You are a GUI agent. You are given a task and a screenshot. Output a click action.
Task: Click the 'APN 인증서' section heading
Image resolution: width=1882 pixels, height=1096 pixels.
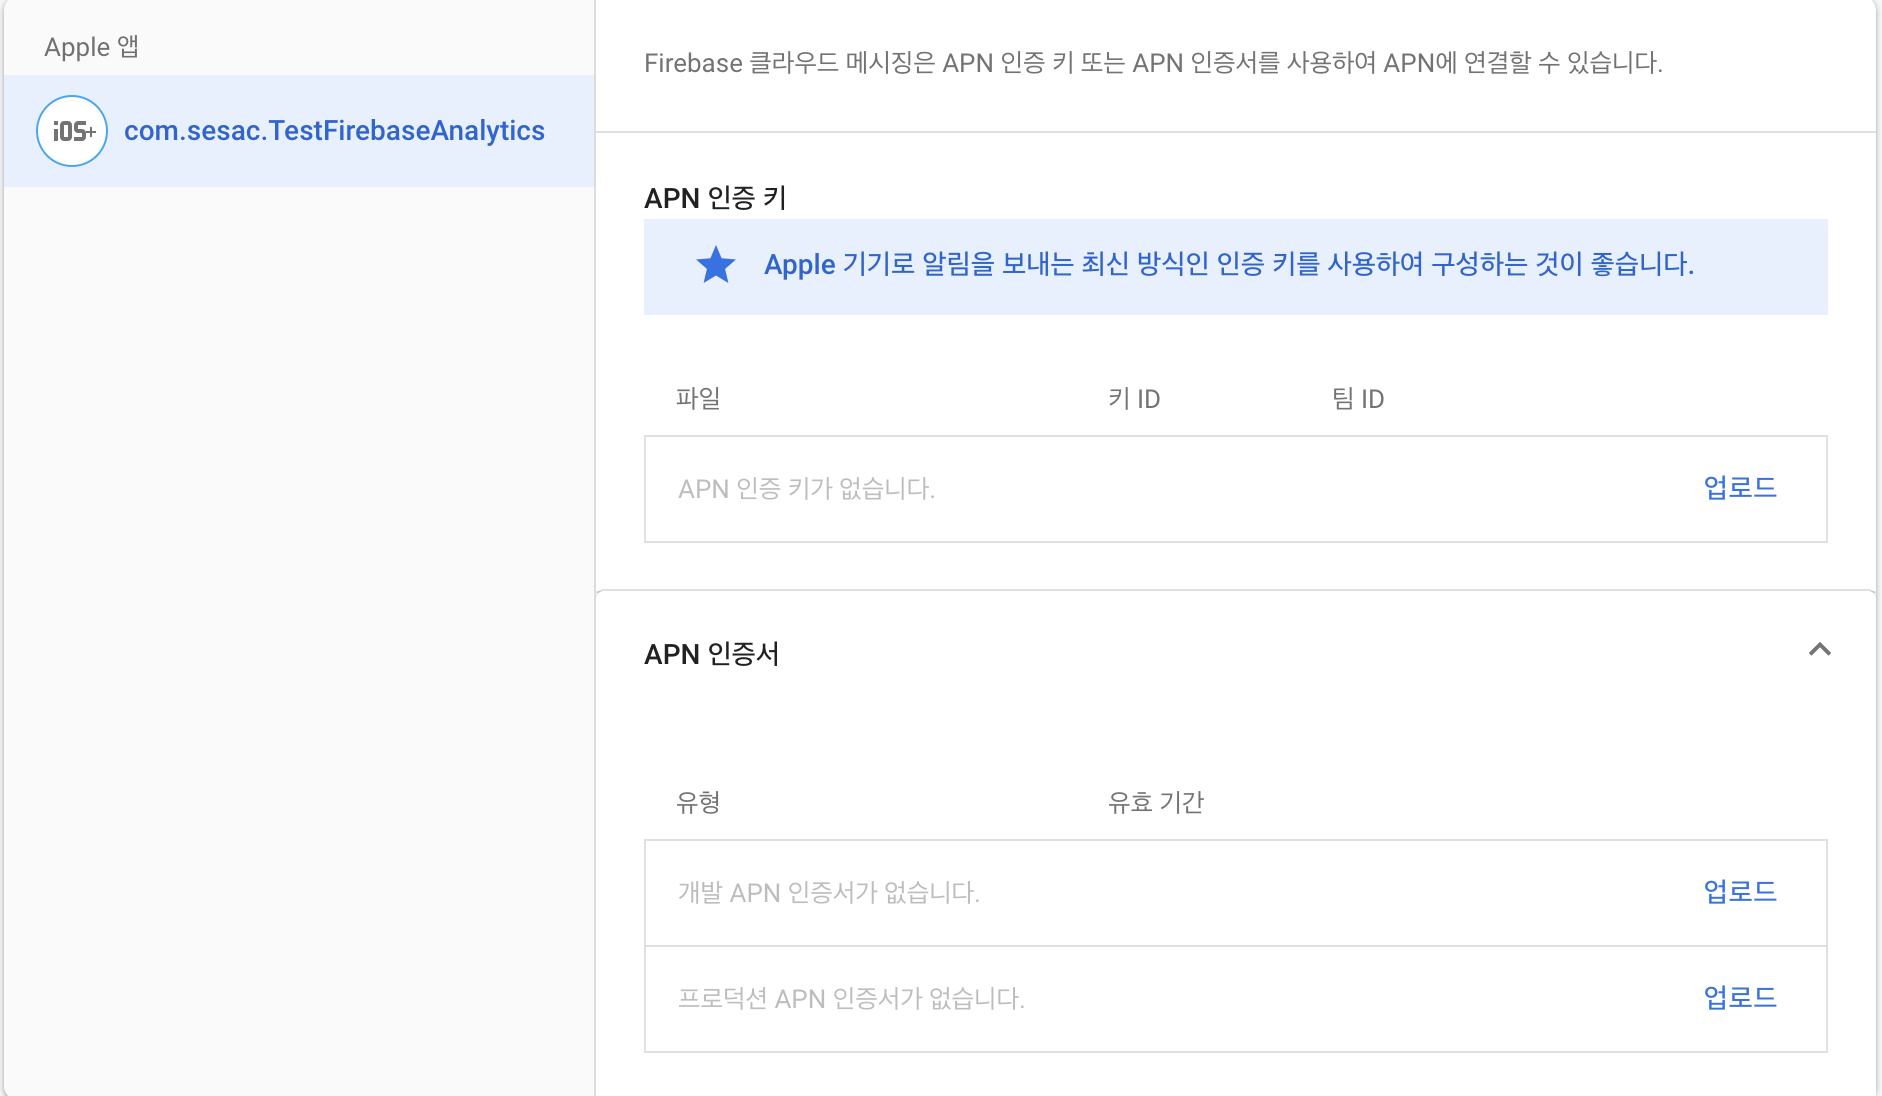(x=711, y=654)
